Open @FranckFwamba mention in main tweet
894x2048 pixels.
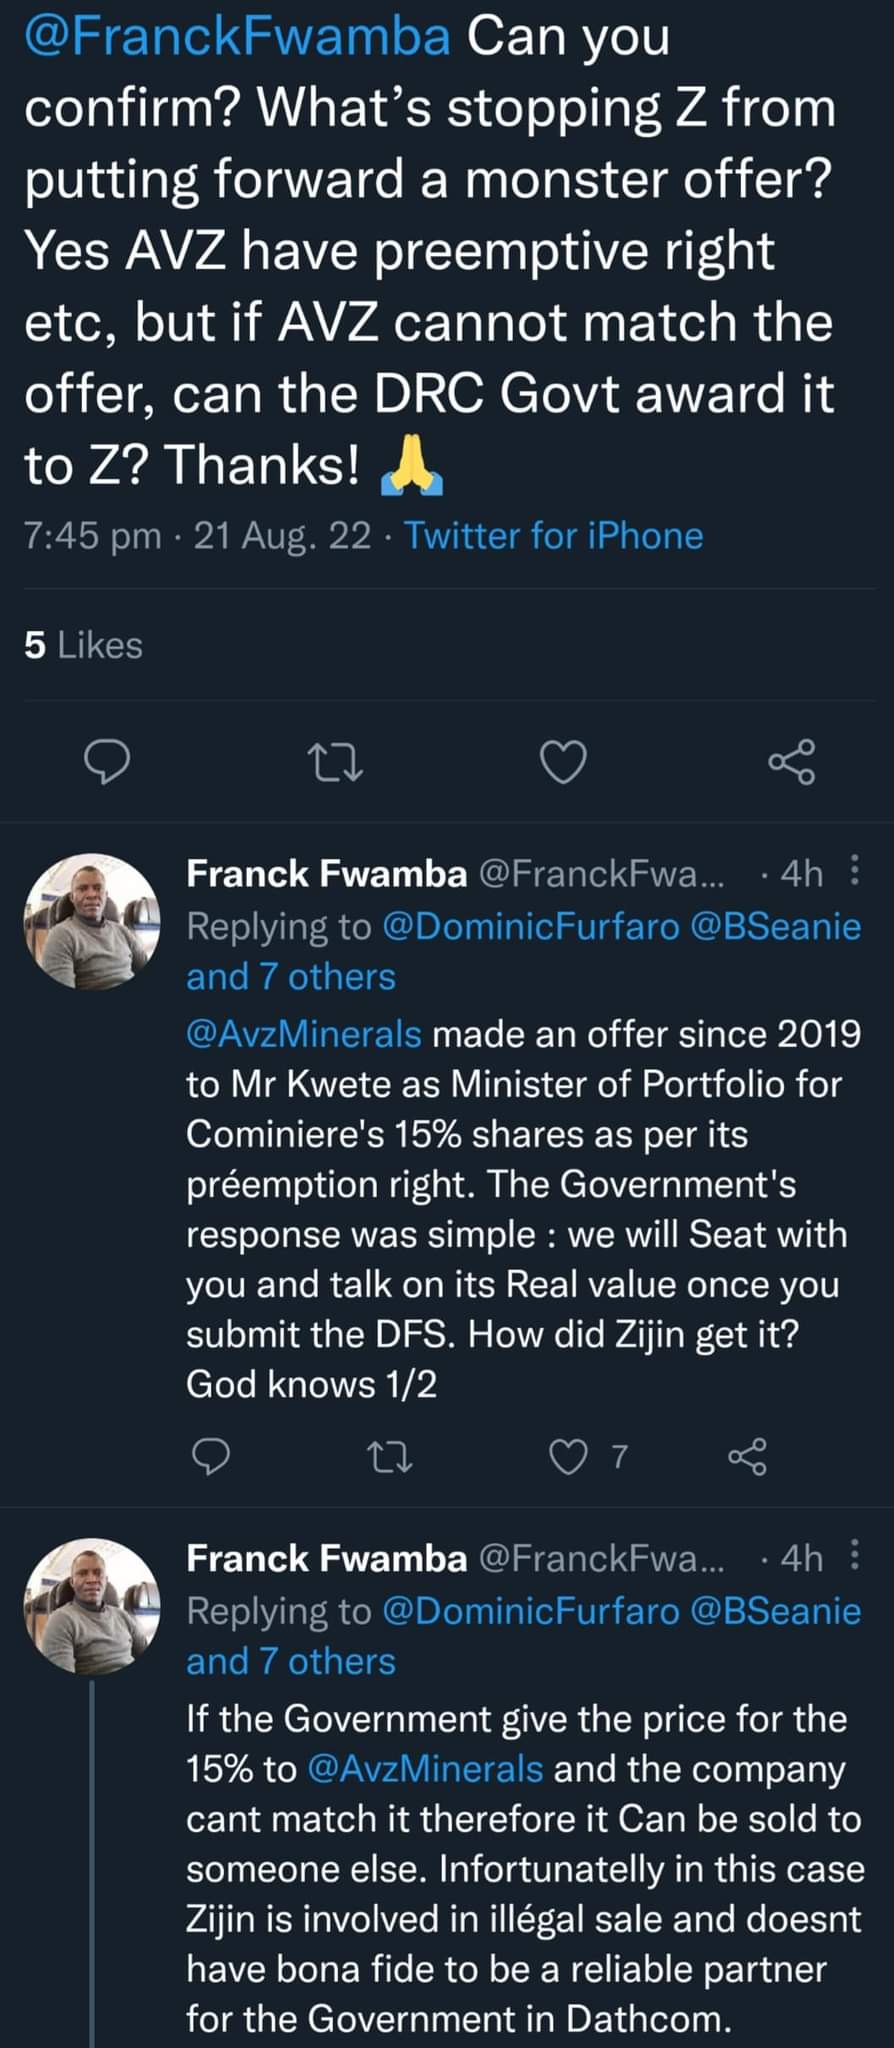[237, 37]
